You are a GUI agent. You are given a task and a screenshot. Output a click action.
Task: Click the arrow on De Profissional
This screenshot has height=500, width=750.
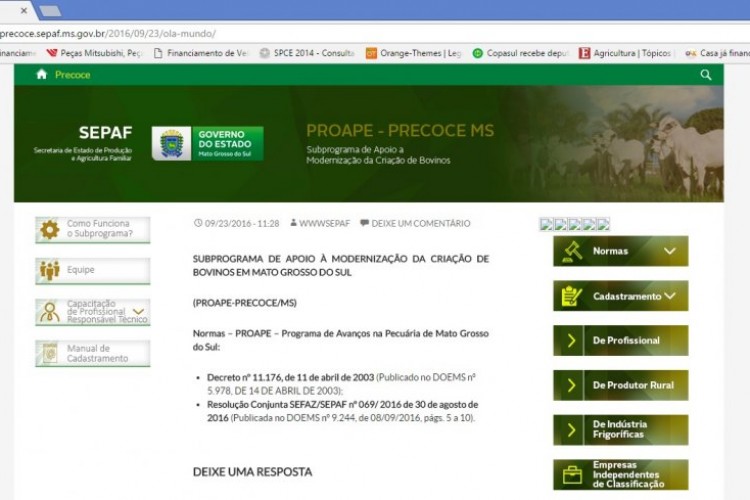tap(571, 340)
